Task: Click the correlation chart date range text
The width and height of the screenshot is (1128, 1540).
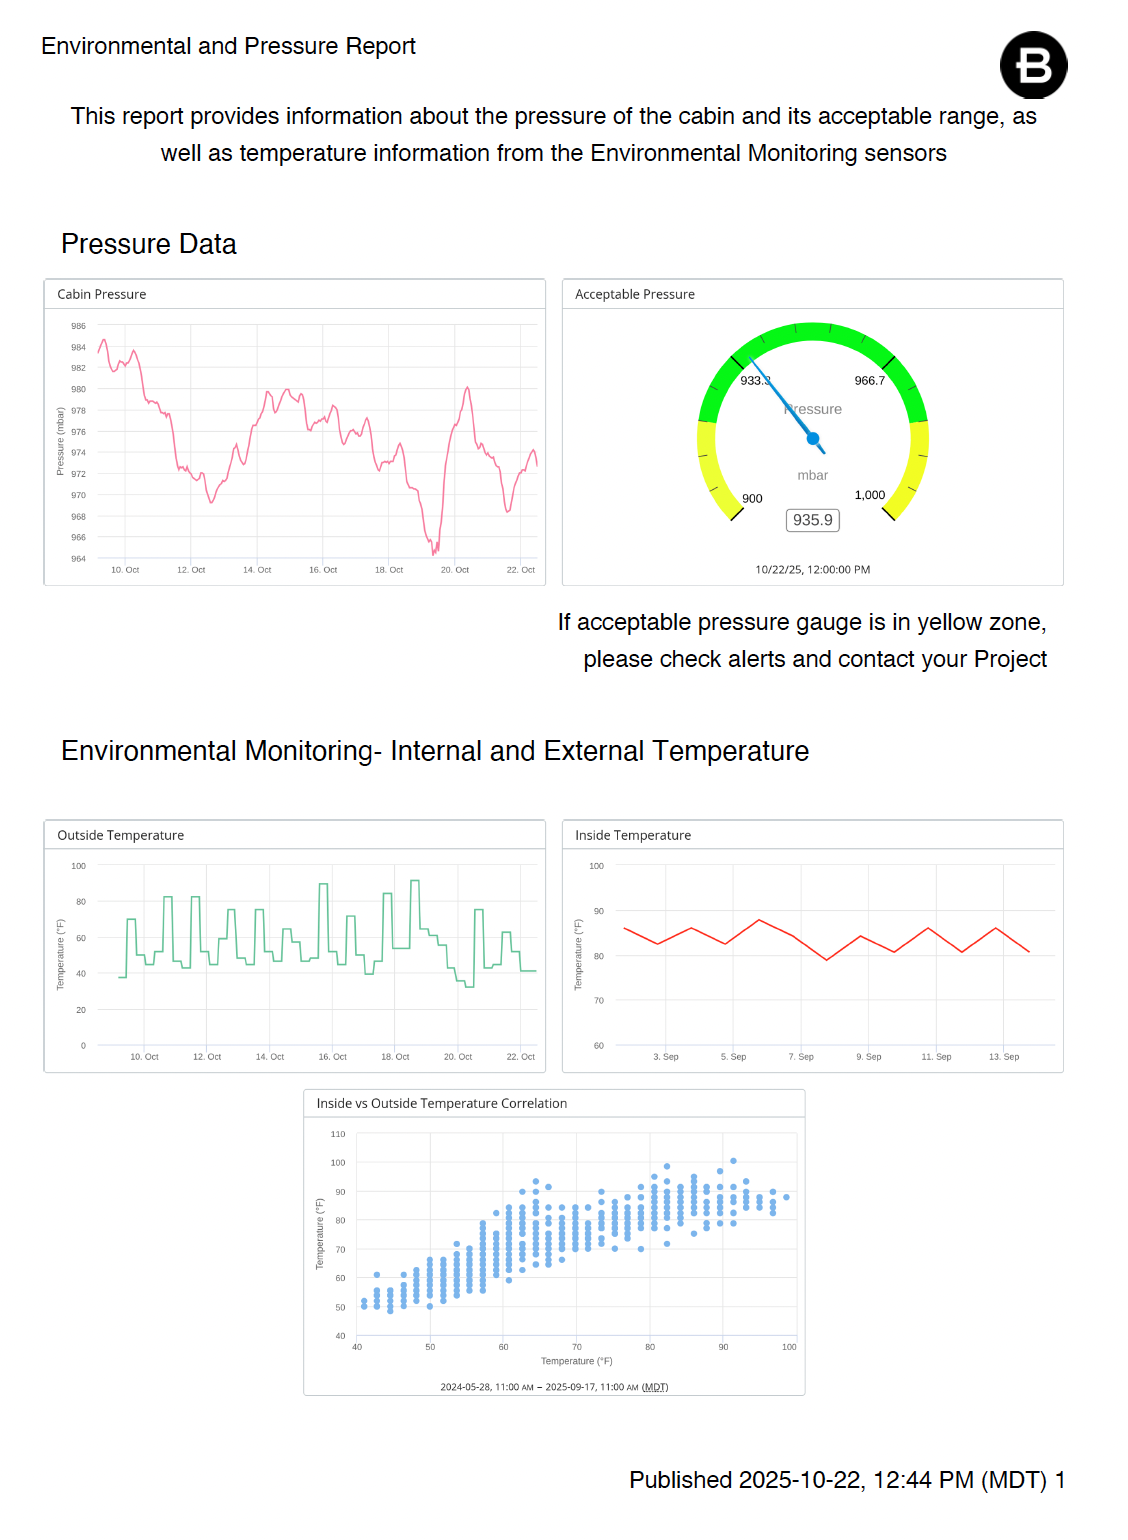Action: (x=554, y=1387)
